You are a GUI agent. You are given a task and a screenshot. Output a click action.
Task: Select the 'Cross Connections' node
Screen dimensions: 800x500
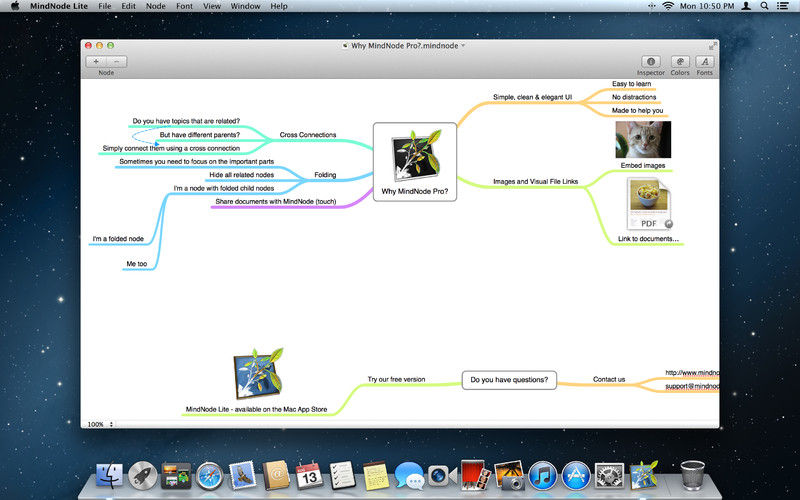pyautogui.click(x=308, y=135)
